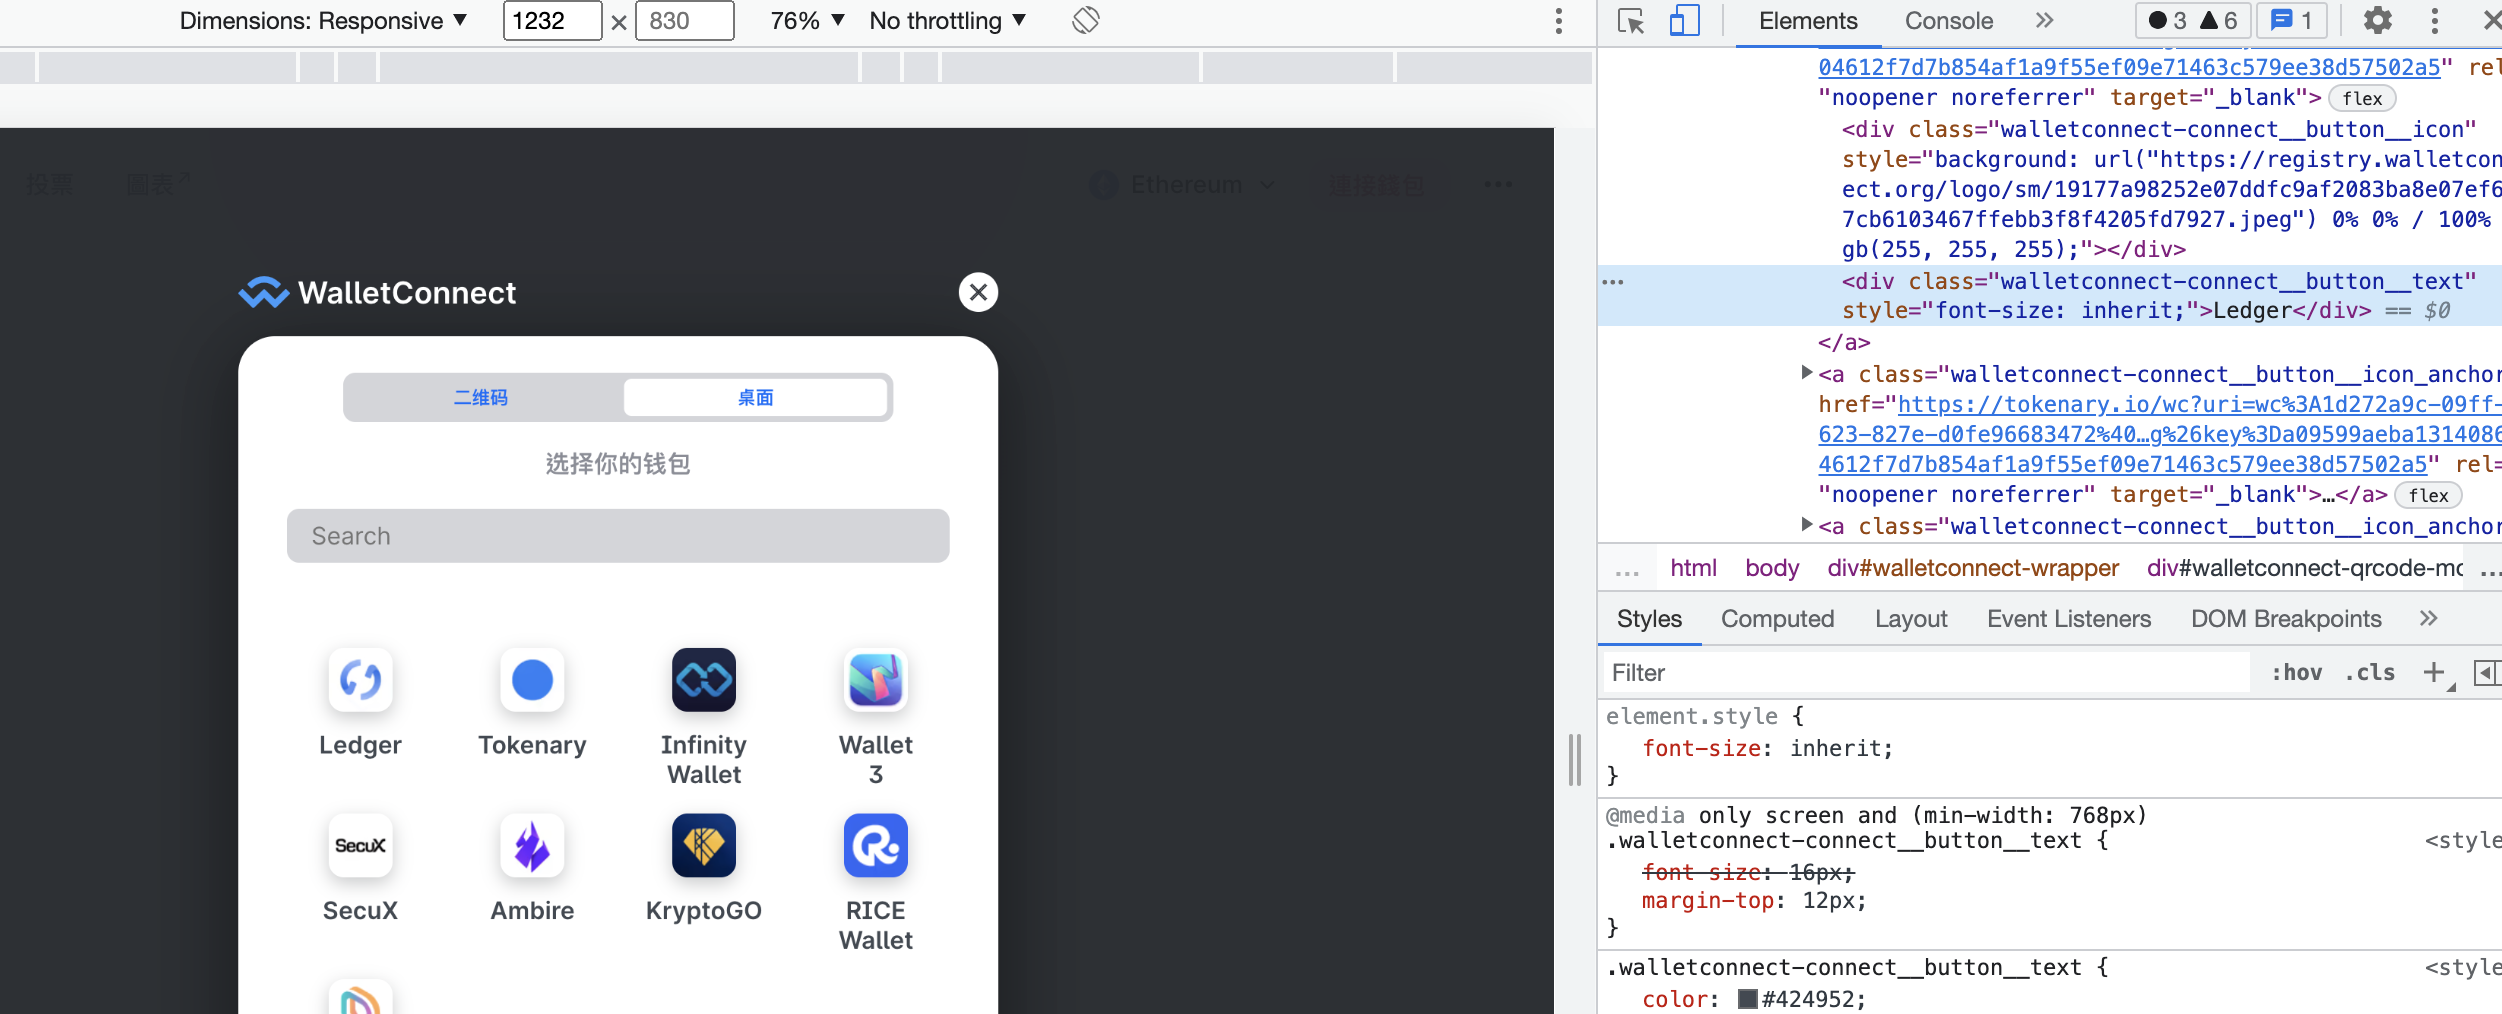Open the Layout tab

(1911, 619)
